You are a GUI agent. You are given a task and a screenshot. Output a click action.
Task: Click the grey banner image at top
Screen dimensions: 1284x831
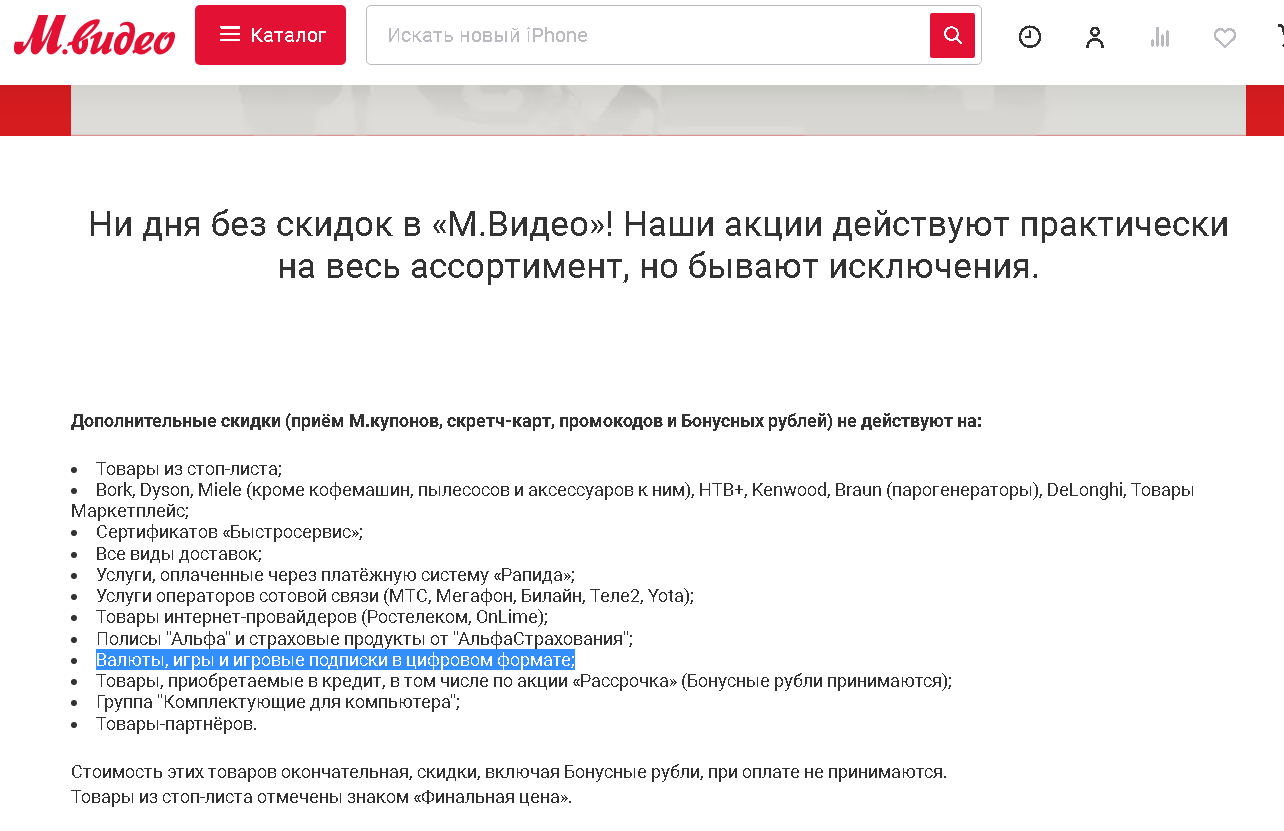658,110
